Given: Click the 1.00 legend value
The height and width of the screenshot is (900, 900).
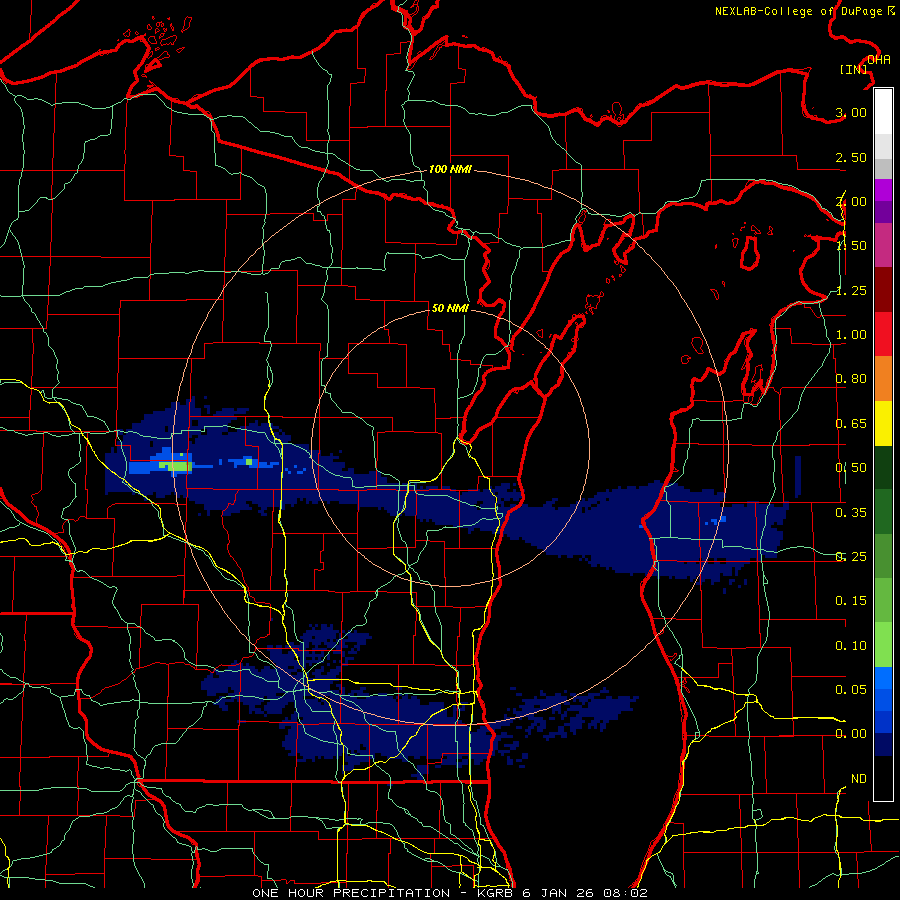Looking at the screenshot, I should pos(851,335).
